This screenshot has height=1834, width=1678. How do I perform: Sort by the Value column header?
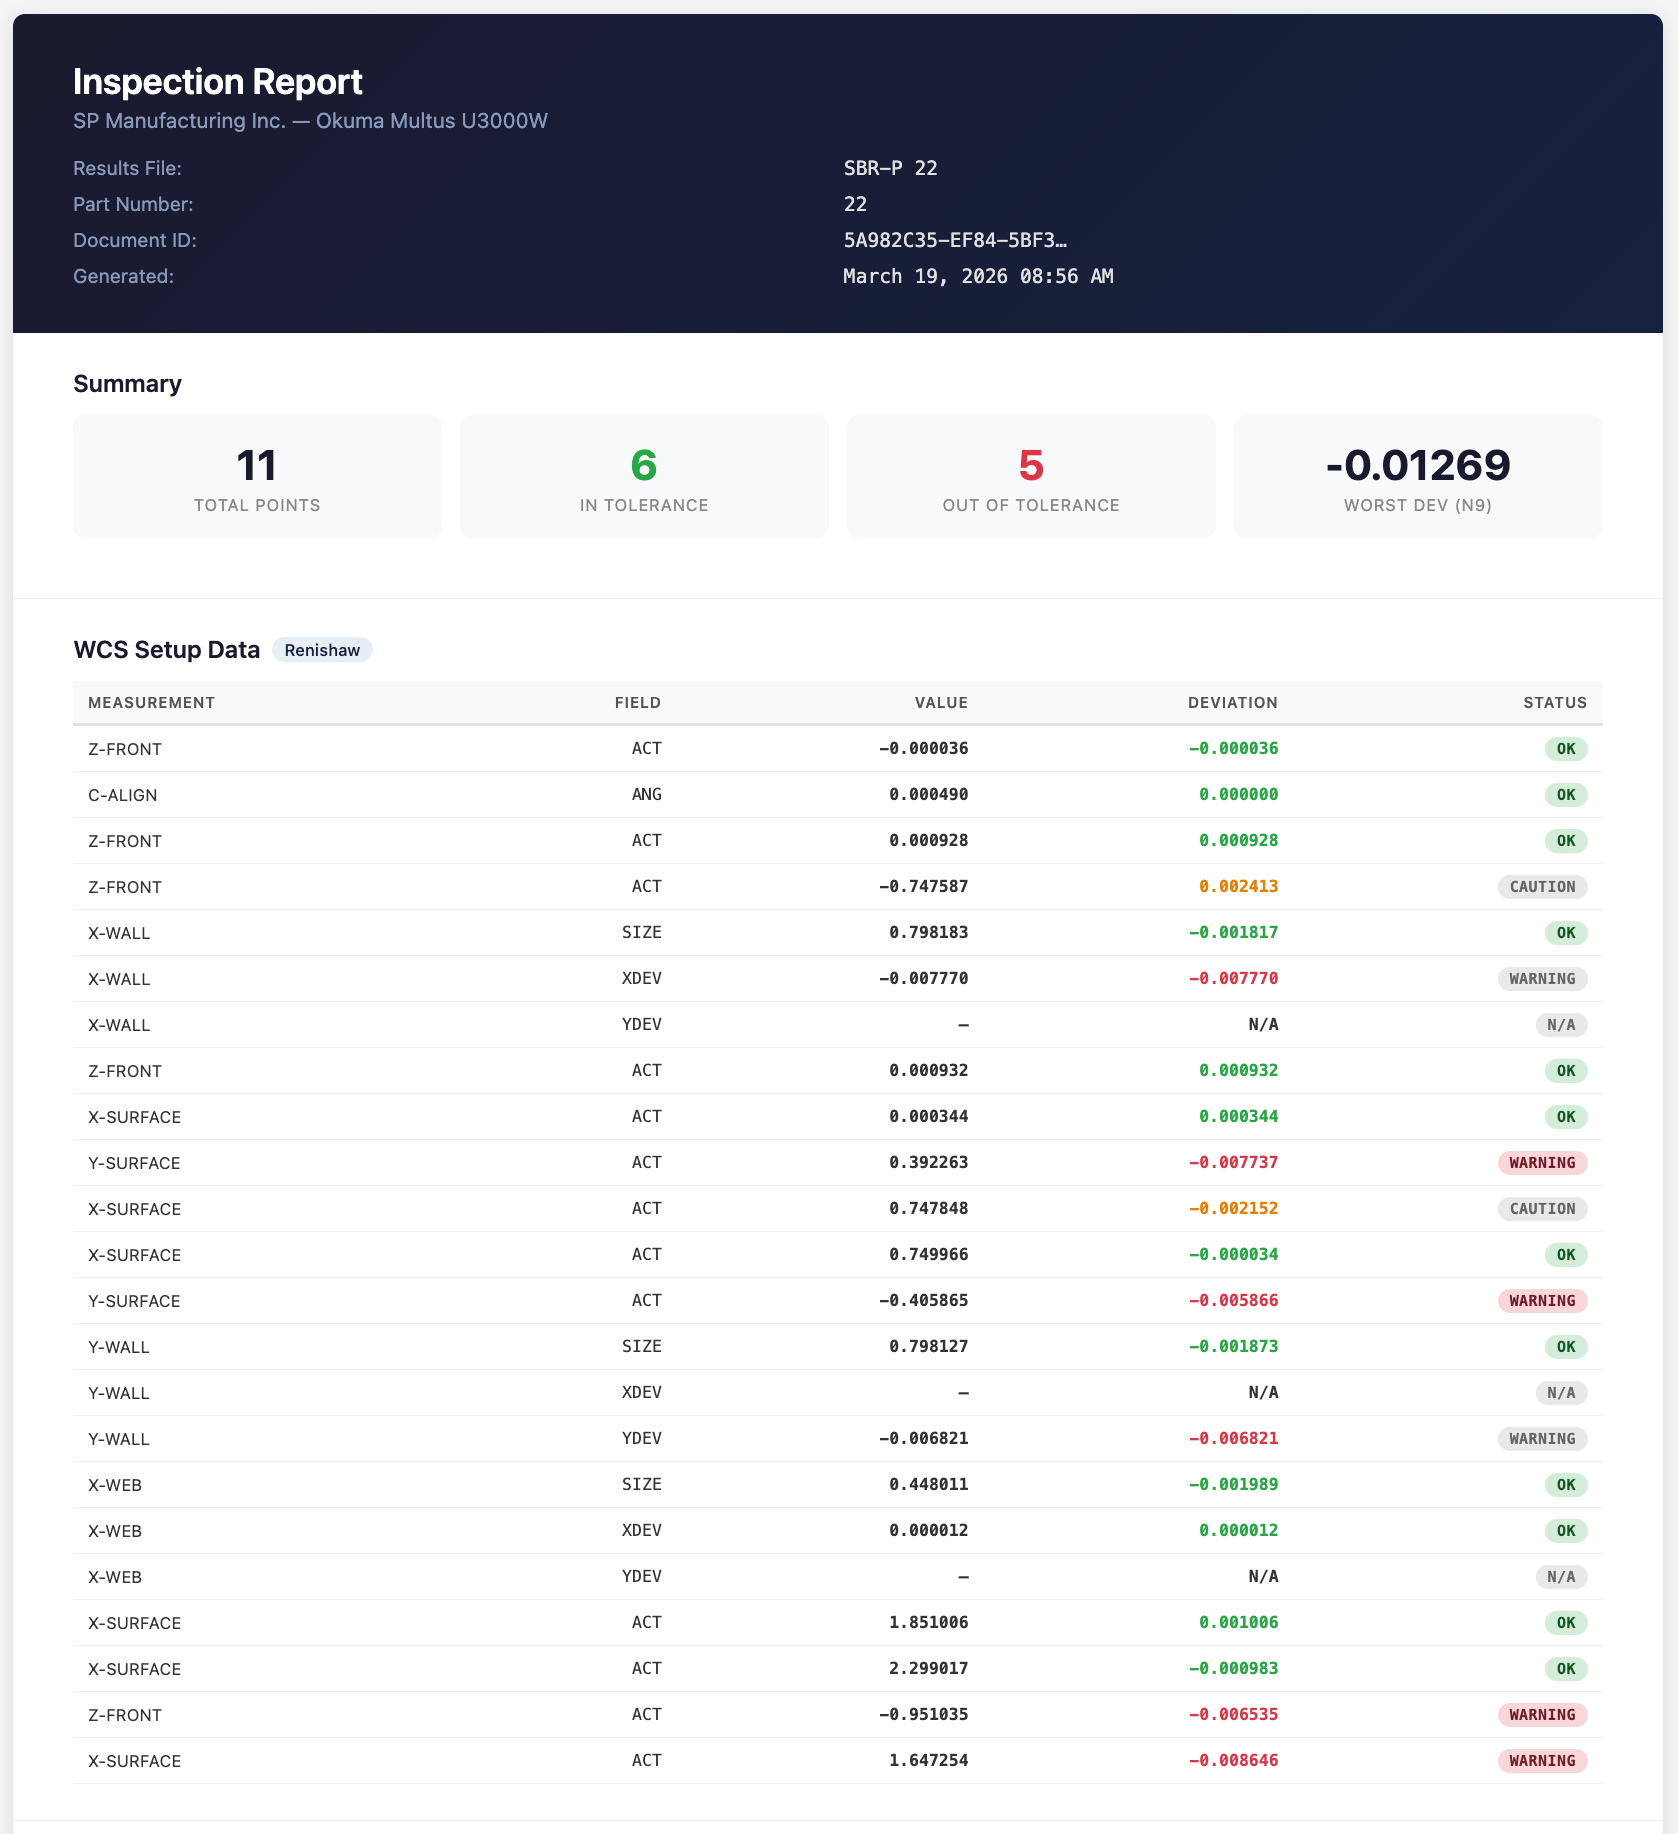point(940,703)
